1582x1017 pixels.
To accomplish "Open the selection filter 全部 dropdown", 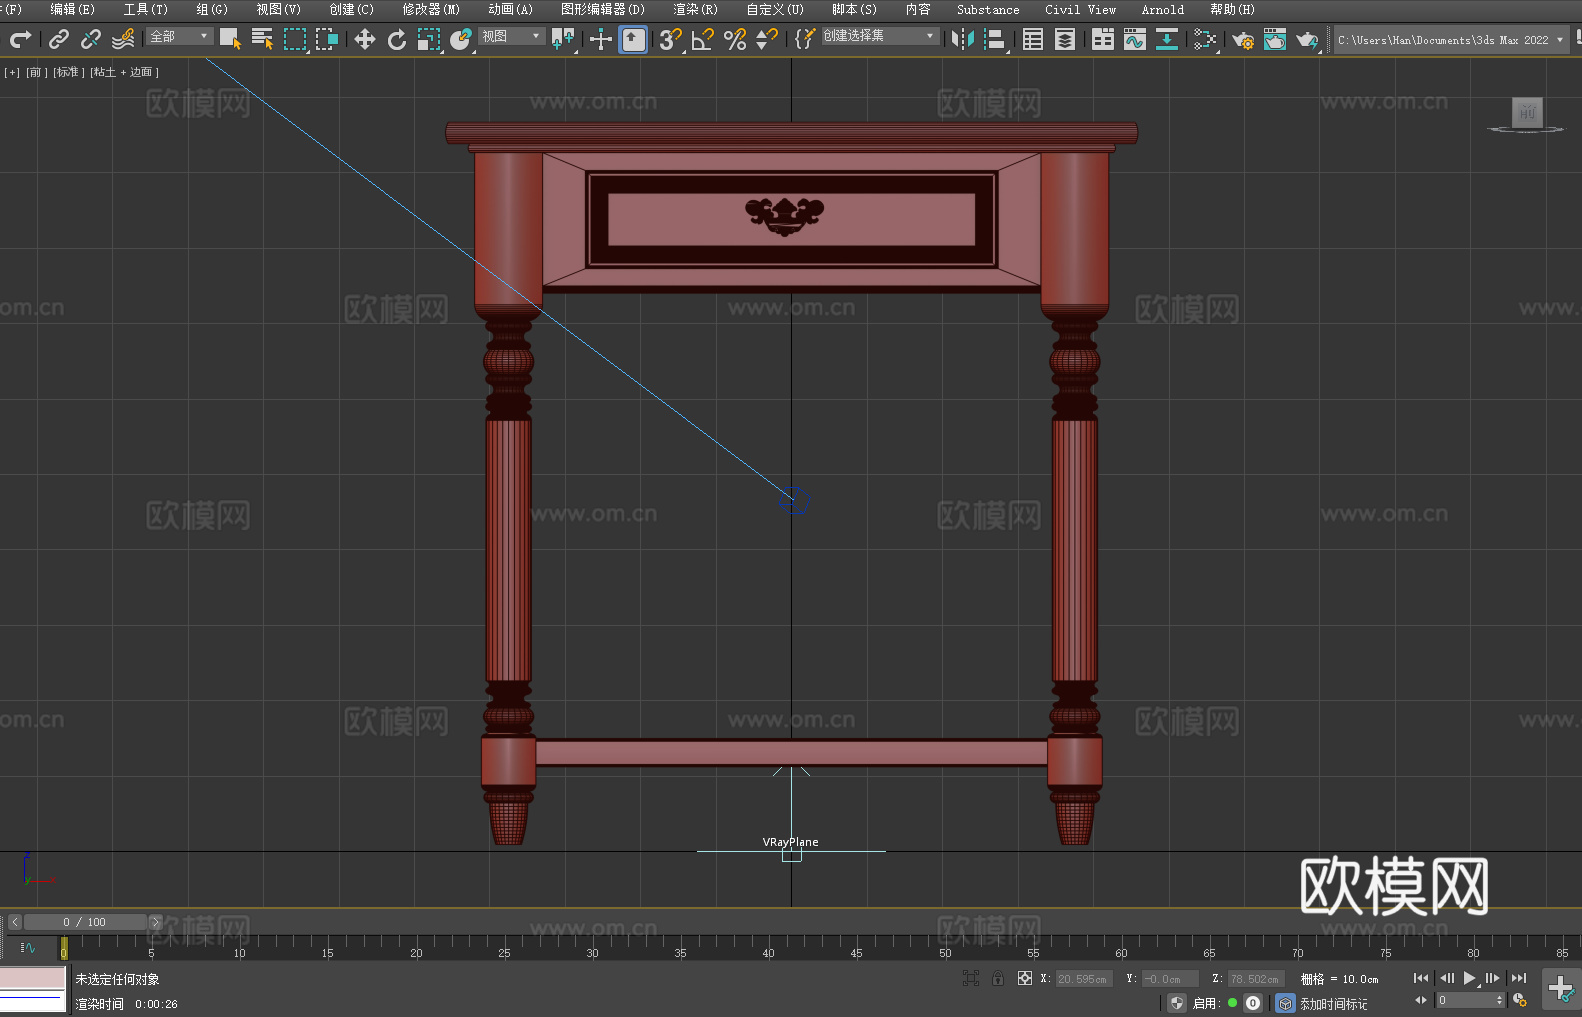I will (x=180, y=36).
